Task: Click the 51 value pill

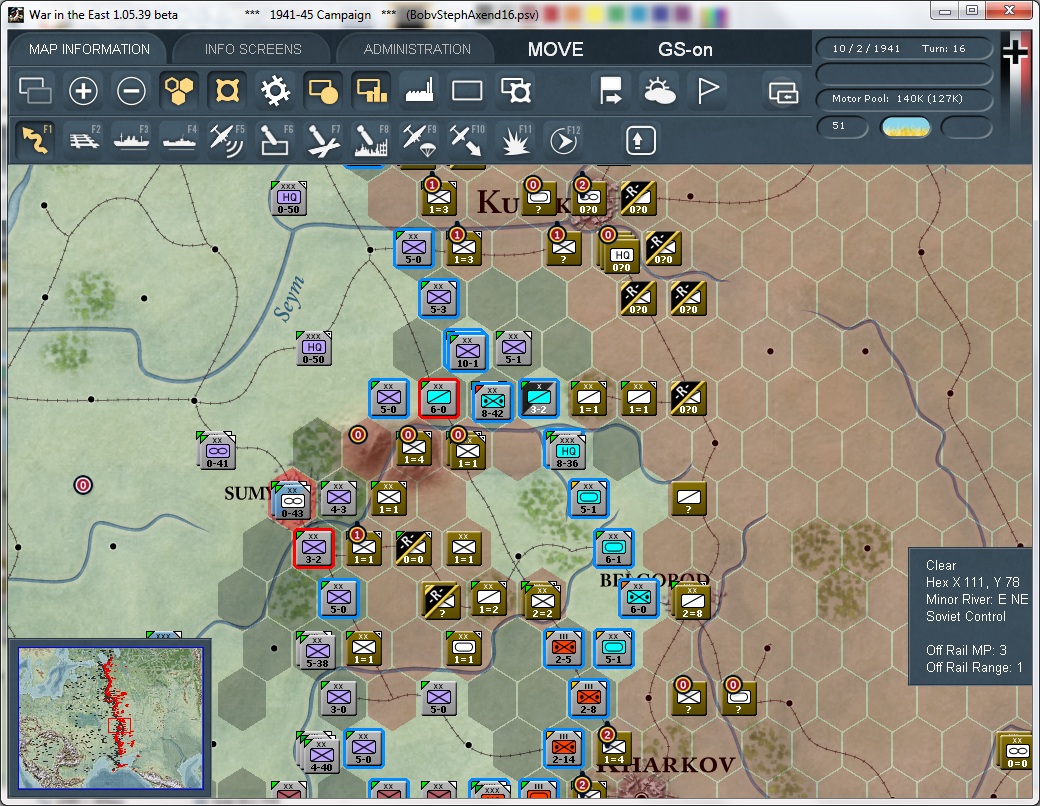Action: click(x=841, y=126)
